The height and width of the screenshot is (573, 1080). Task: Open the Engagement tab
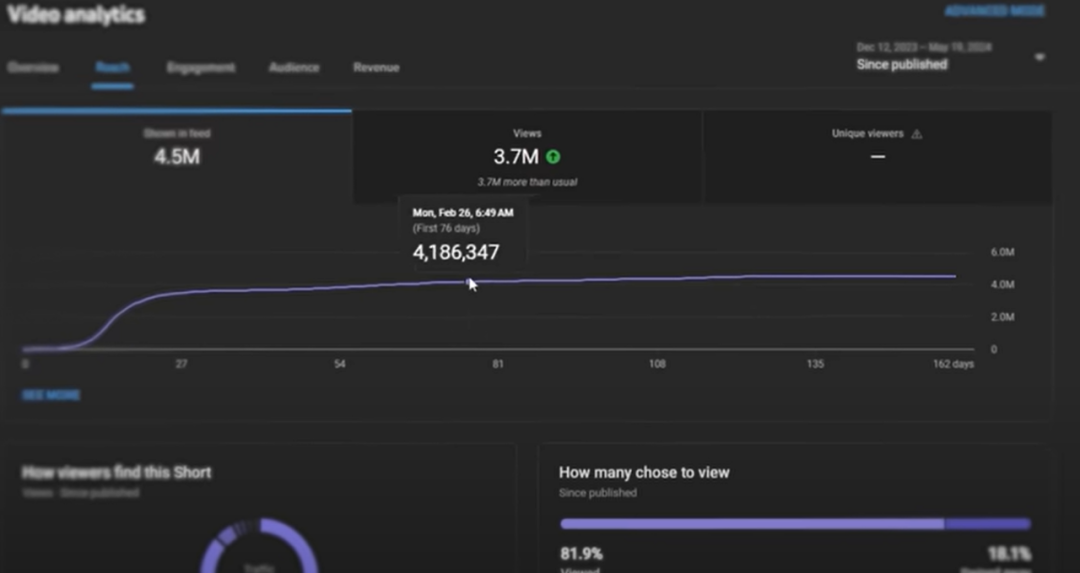coord(201,68)
